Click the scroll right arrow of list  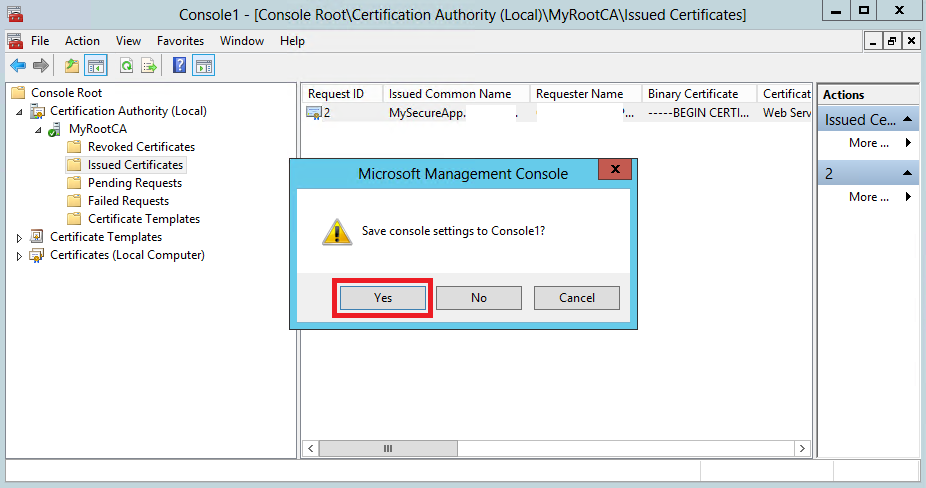coord(802,448)
